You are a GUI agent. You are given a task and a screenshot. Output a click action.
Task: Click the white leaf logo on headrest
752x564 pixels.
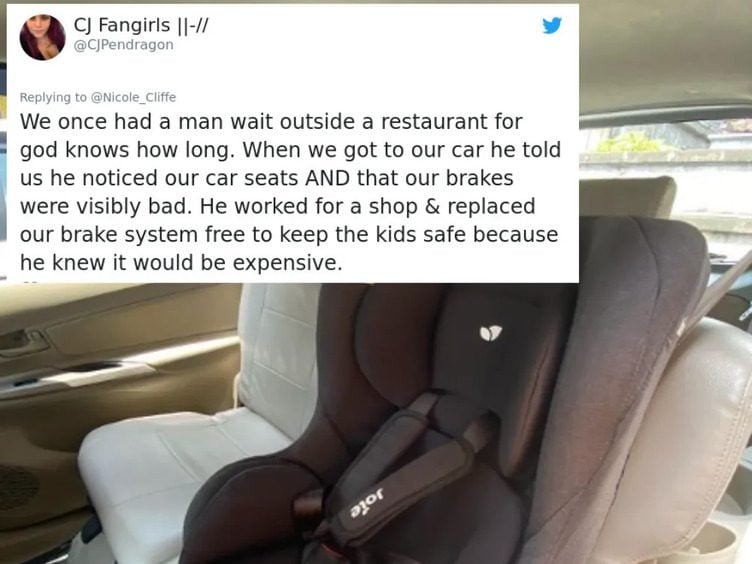pos(491,333)
